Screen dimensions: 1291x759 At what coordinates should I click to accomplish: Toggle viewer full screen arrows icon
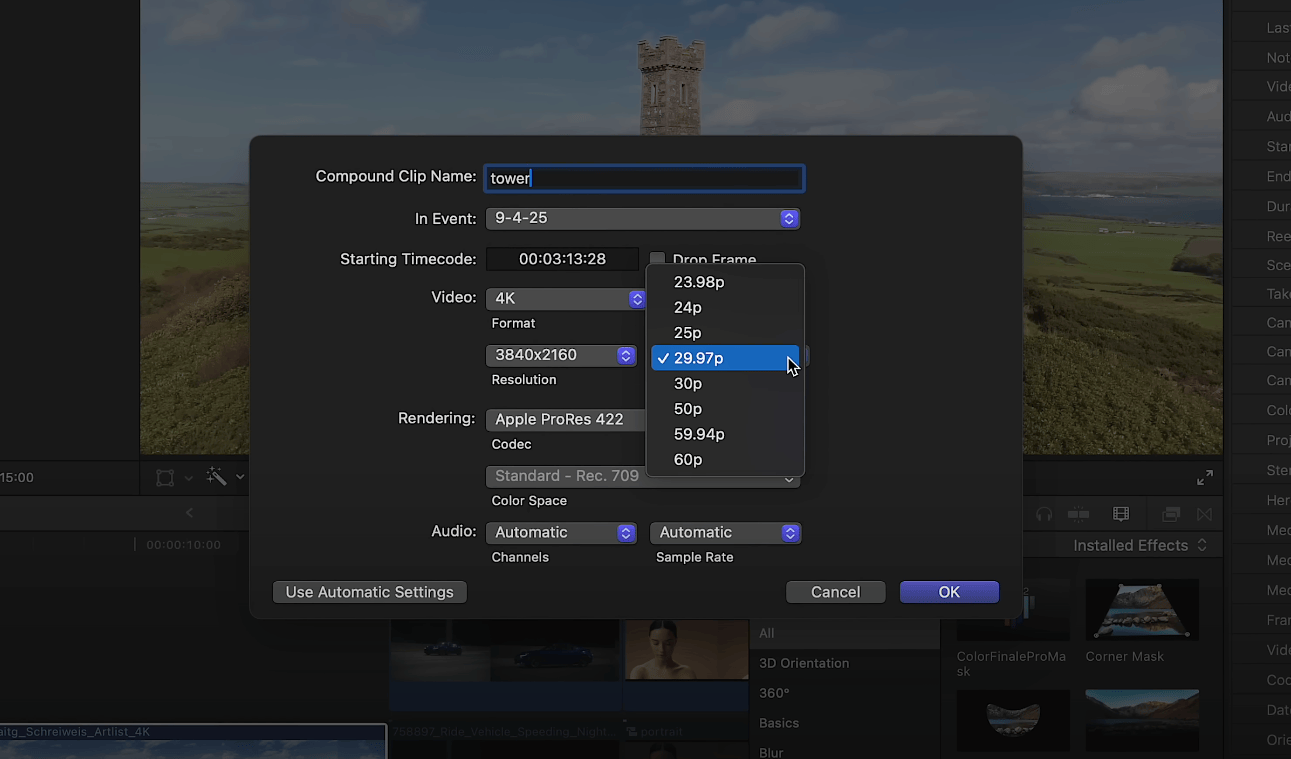click(1205, 478)
